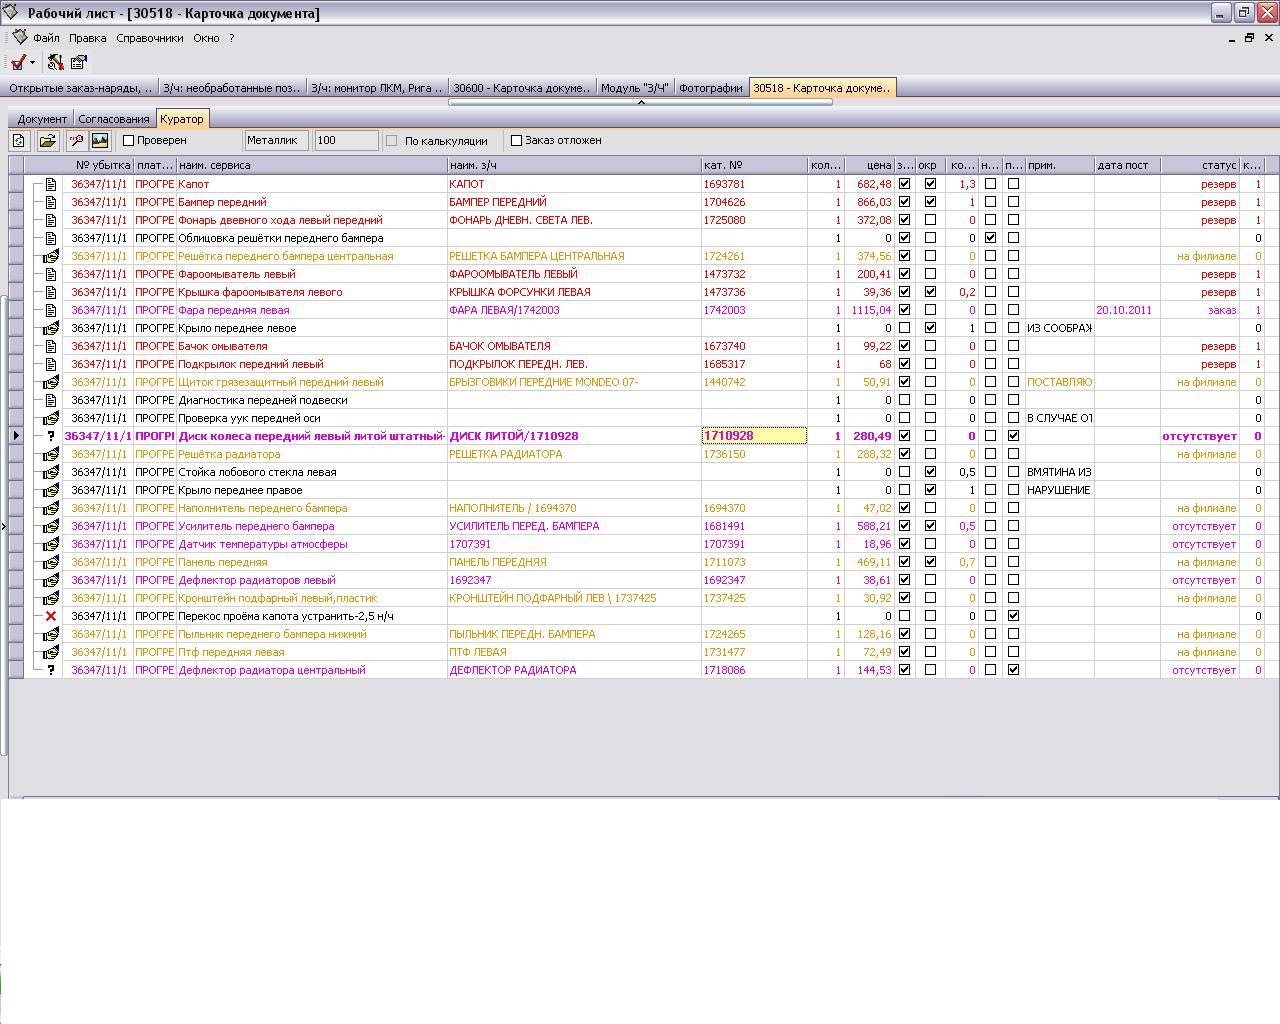Click current-row arrow marker beside Диск колеса
Viewport: 1280px width, 1024px height.
click(15, 436)
